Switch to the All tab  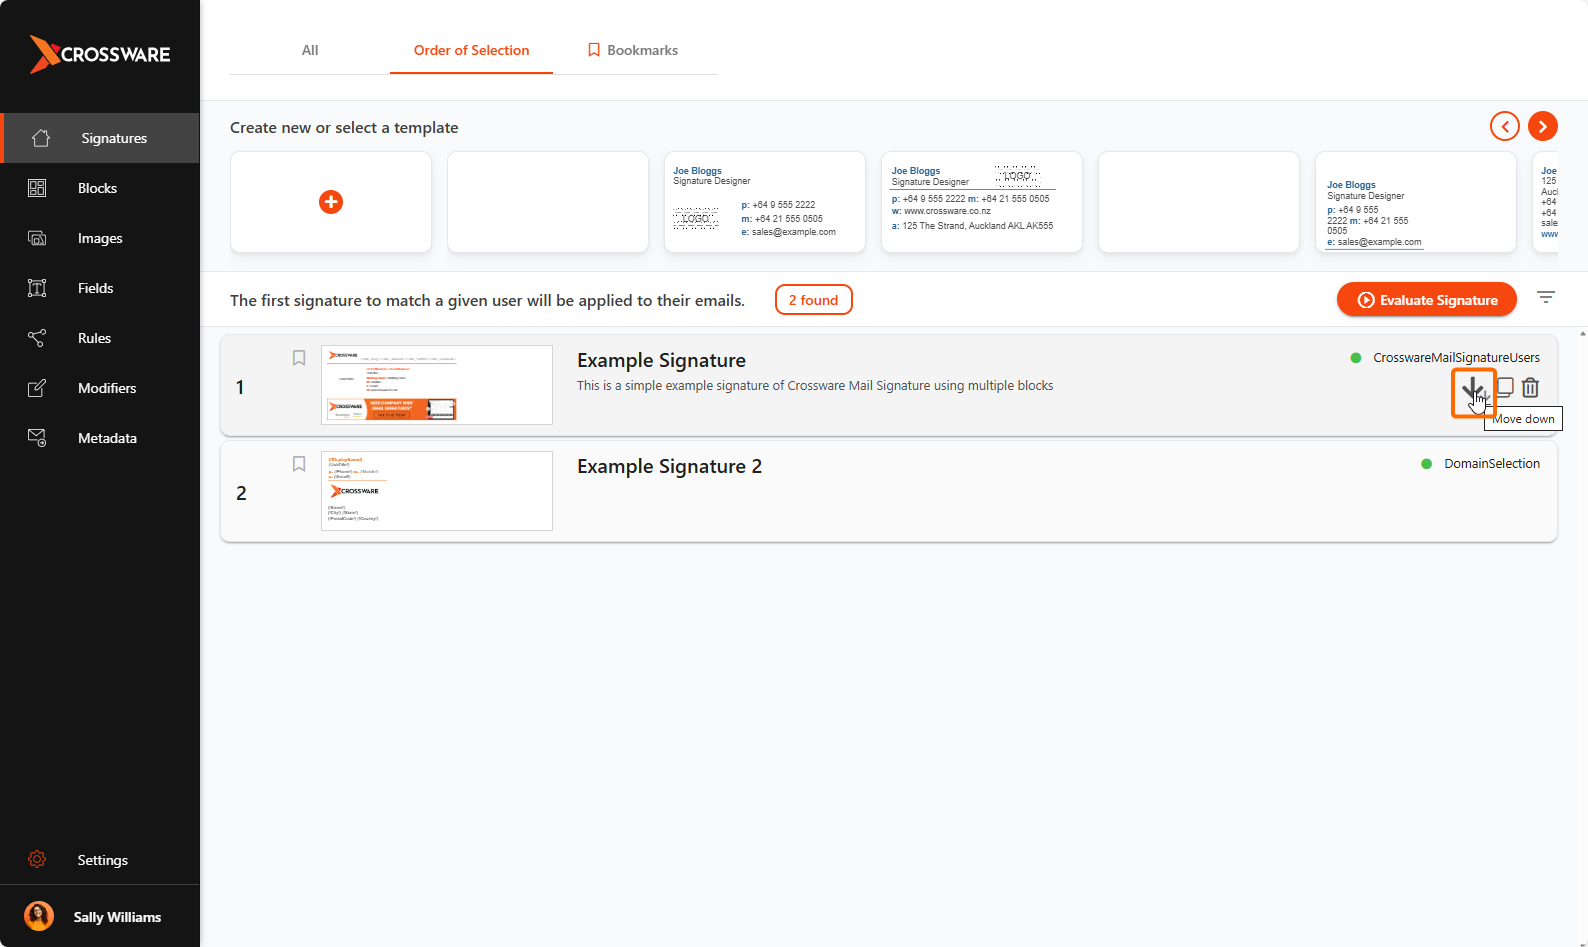coord(310,50)
